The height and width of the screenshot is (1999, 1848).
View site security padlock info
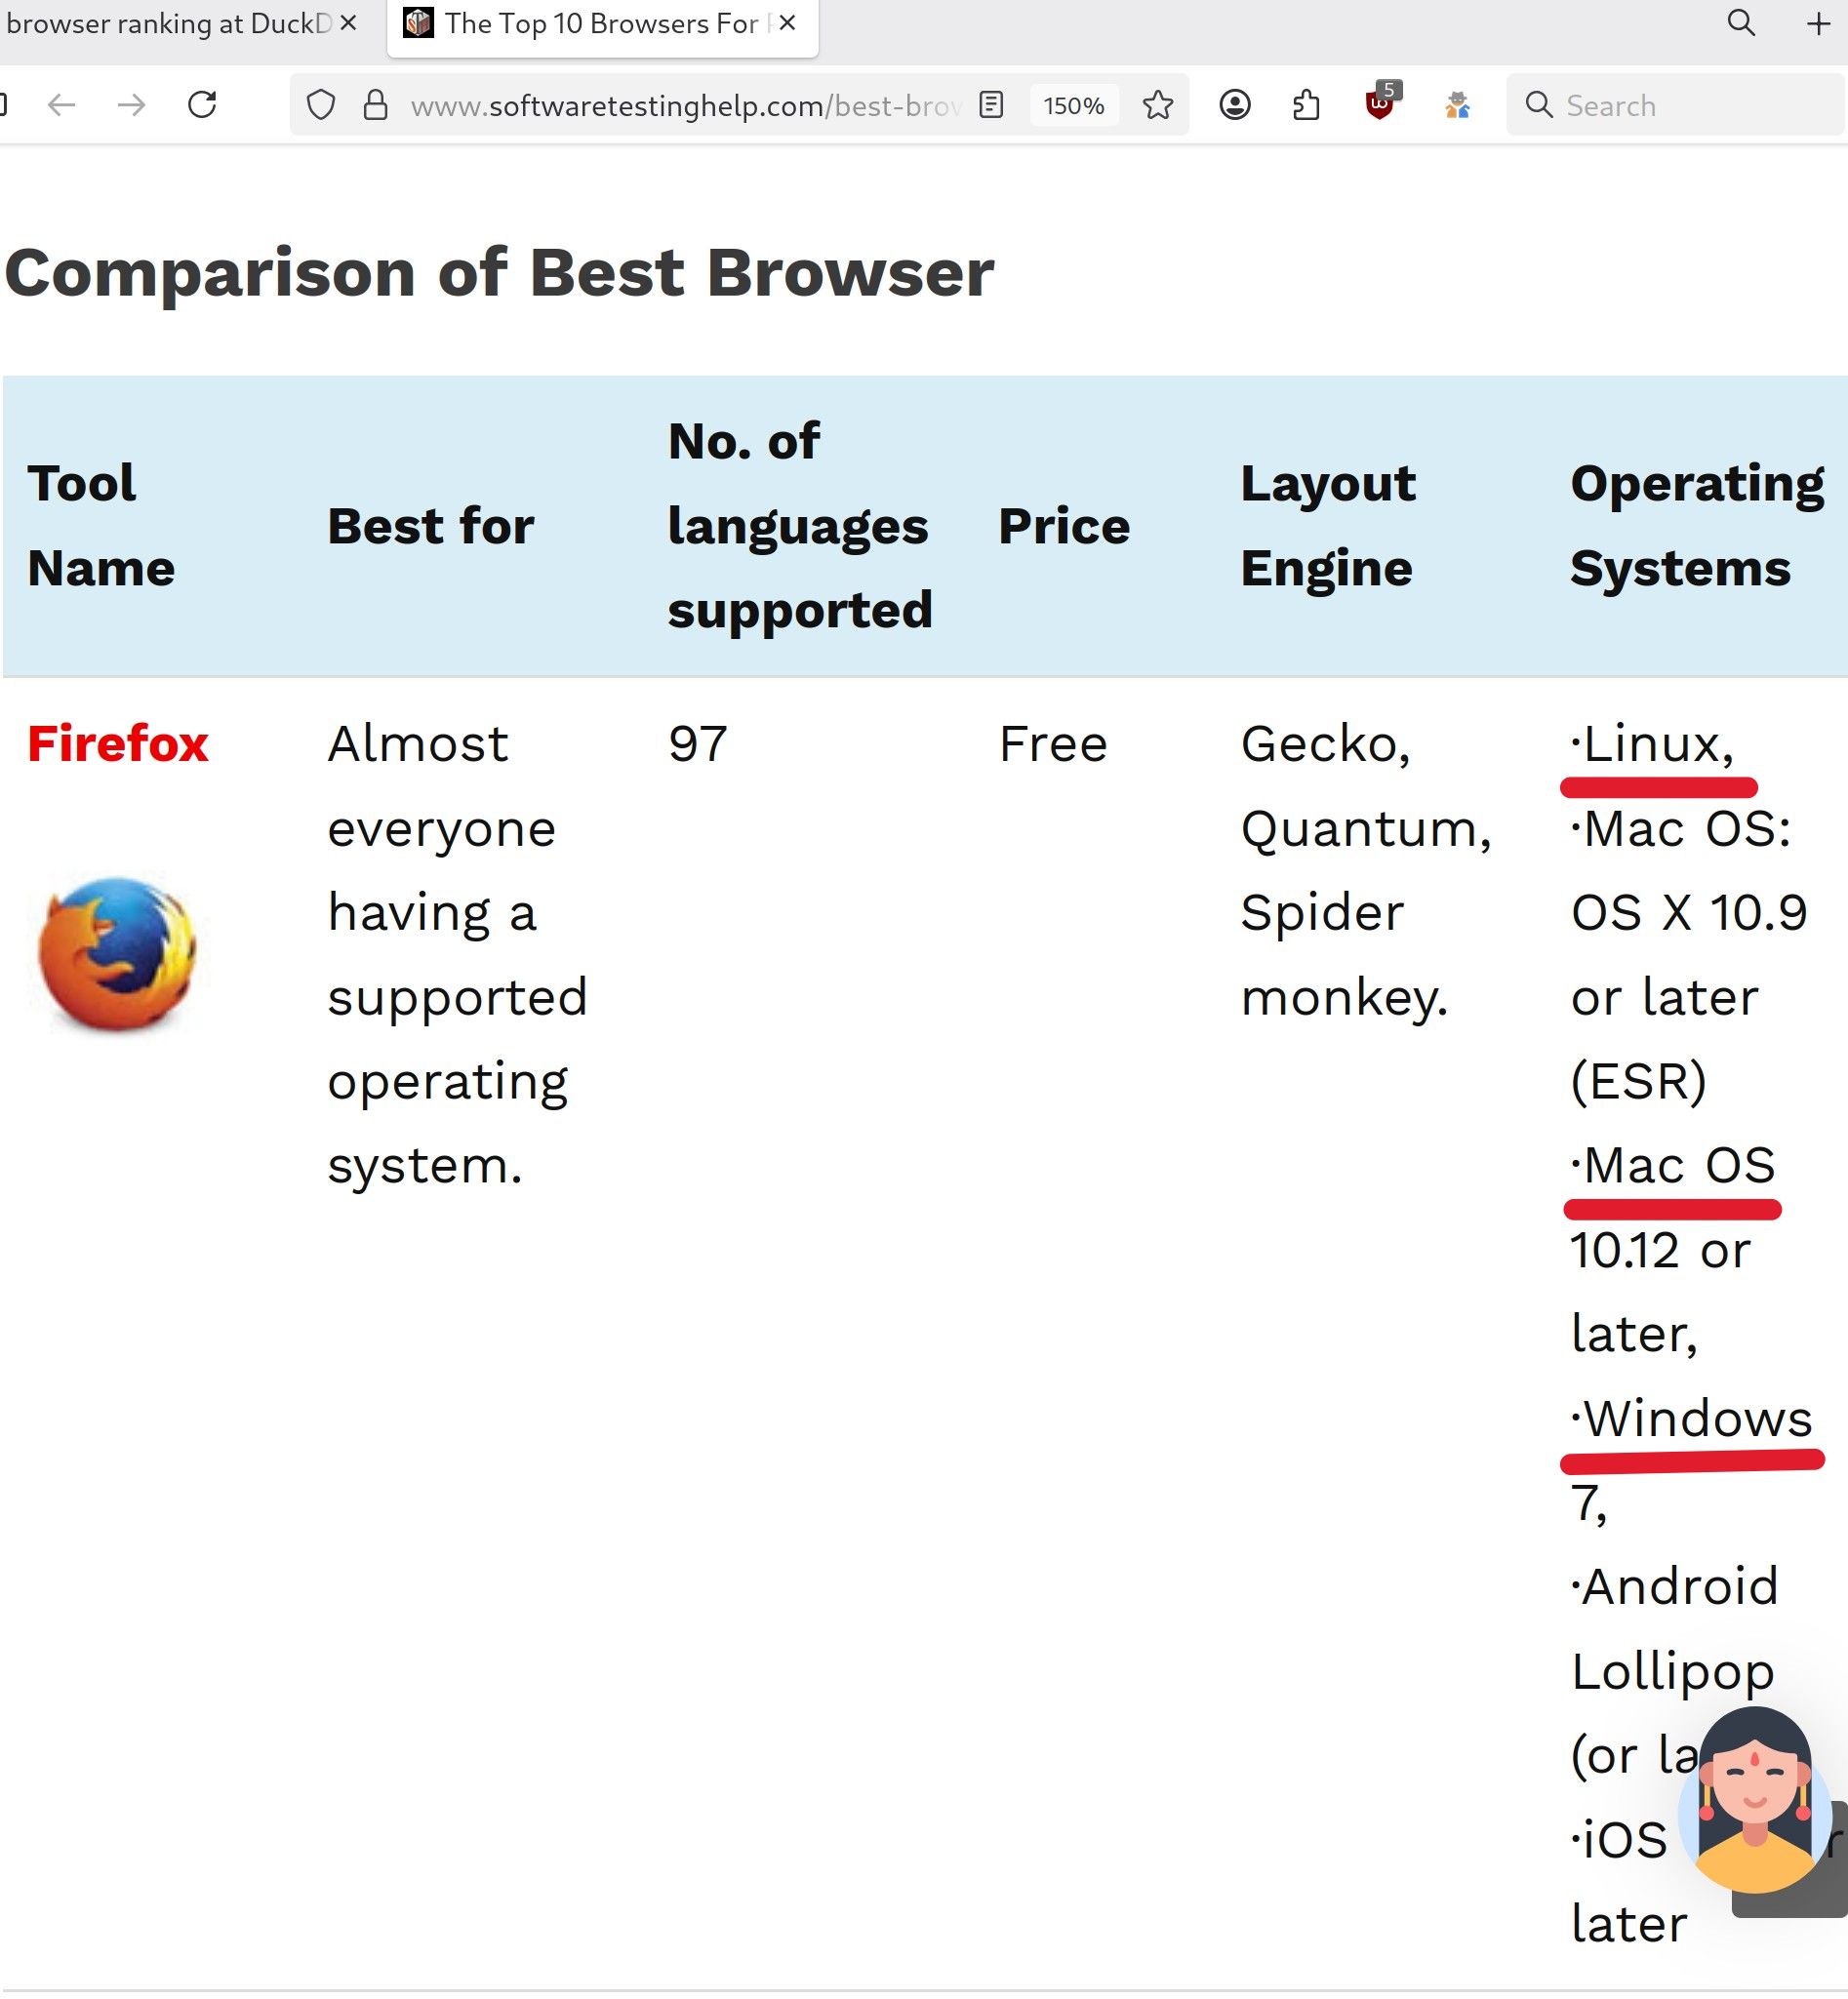[375, 105]
